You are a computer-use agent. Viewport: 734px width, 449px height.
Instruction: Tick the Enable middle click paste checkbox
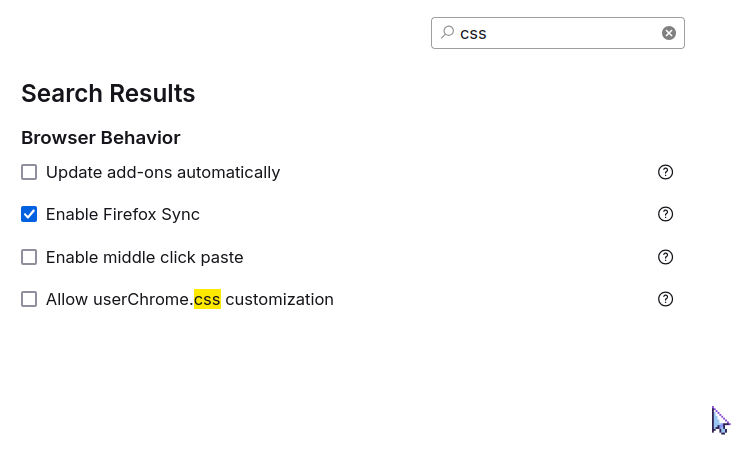tap(29, 257)
